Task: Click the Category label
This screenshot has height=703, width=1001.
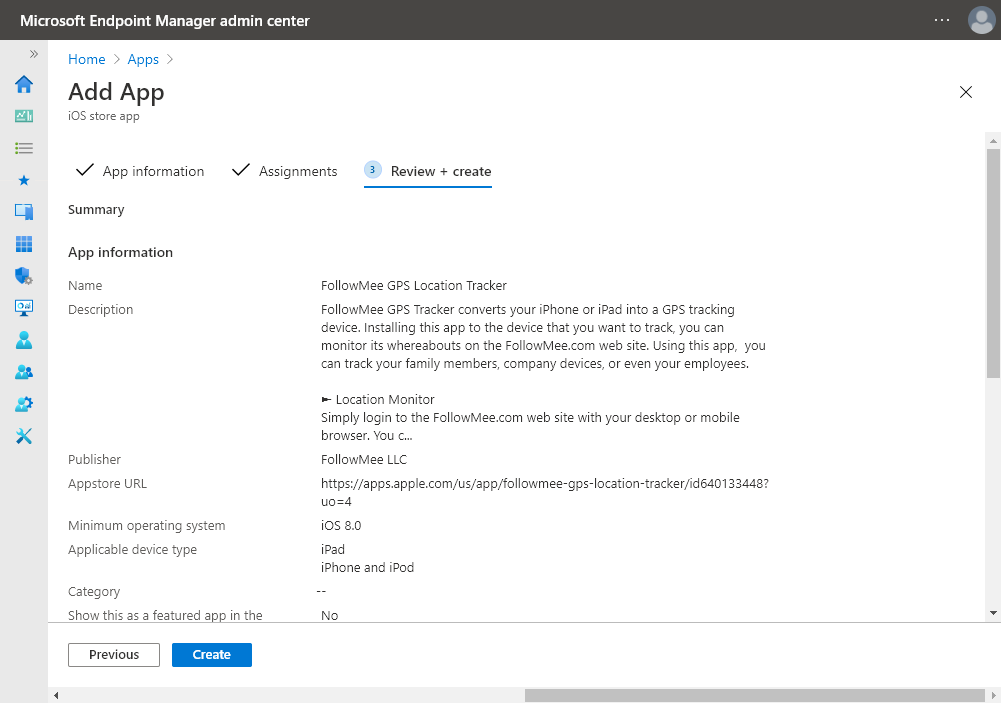Action: [x=94, y=591]
